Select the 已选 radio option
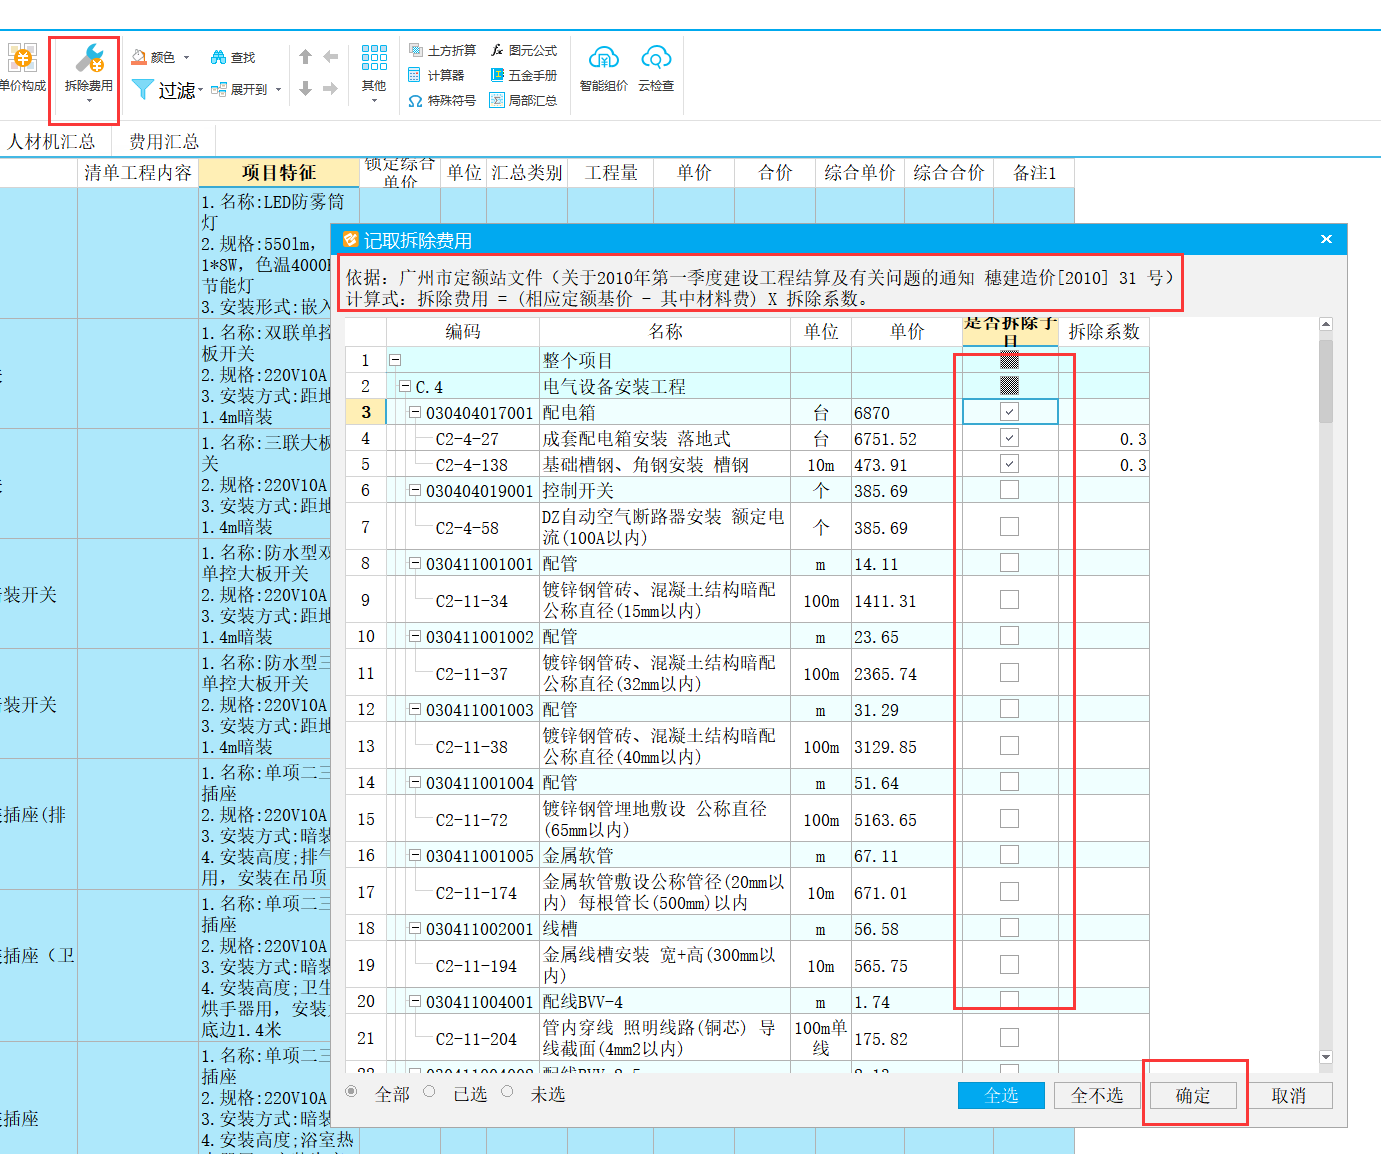The width and height of the screenshot is (1381, 1154). click(430, 1092)
